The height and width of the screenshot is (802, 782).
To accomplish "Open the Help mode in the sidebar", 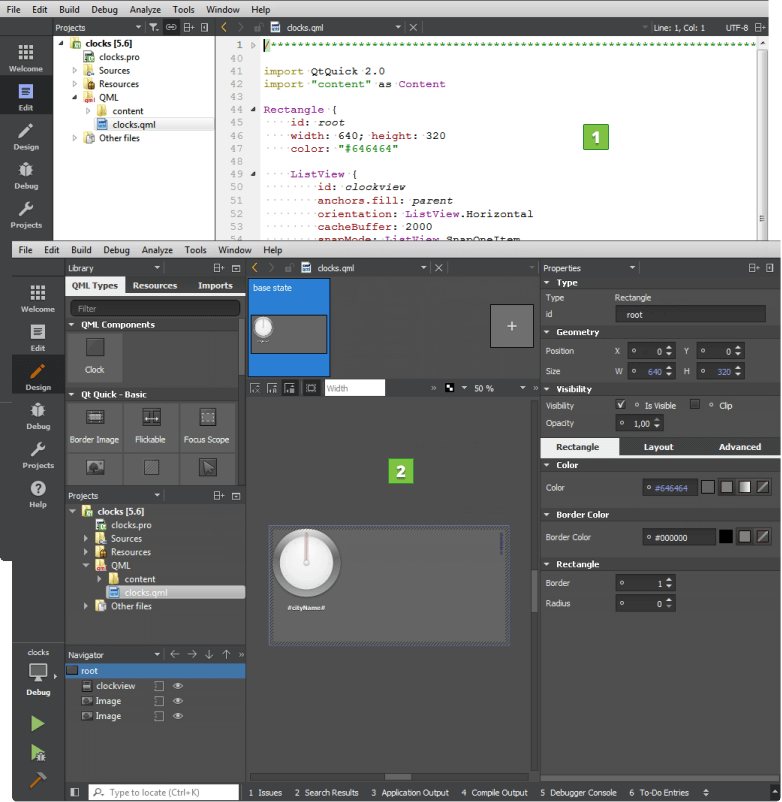I will [38, 492].
